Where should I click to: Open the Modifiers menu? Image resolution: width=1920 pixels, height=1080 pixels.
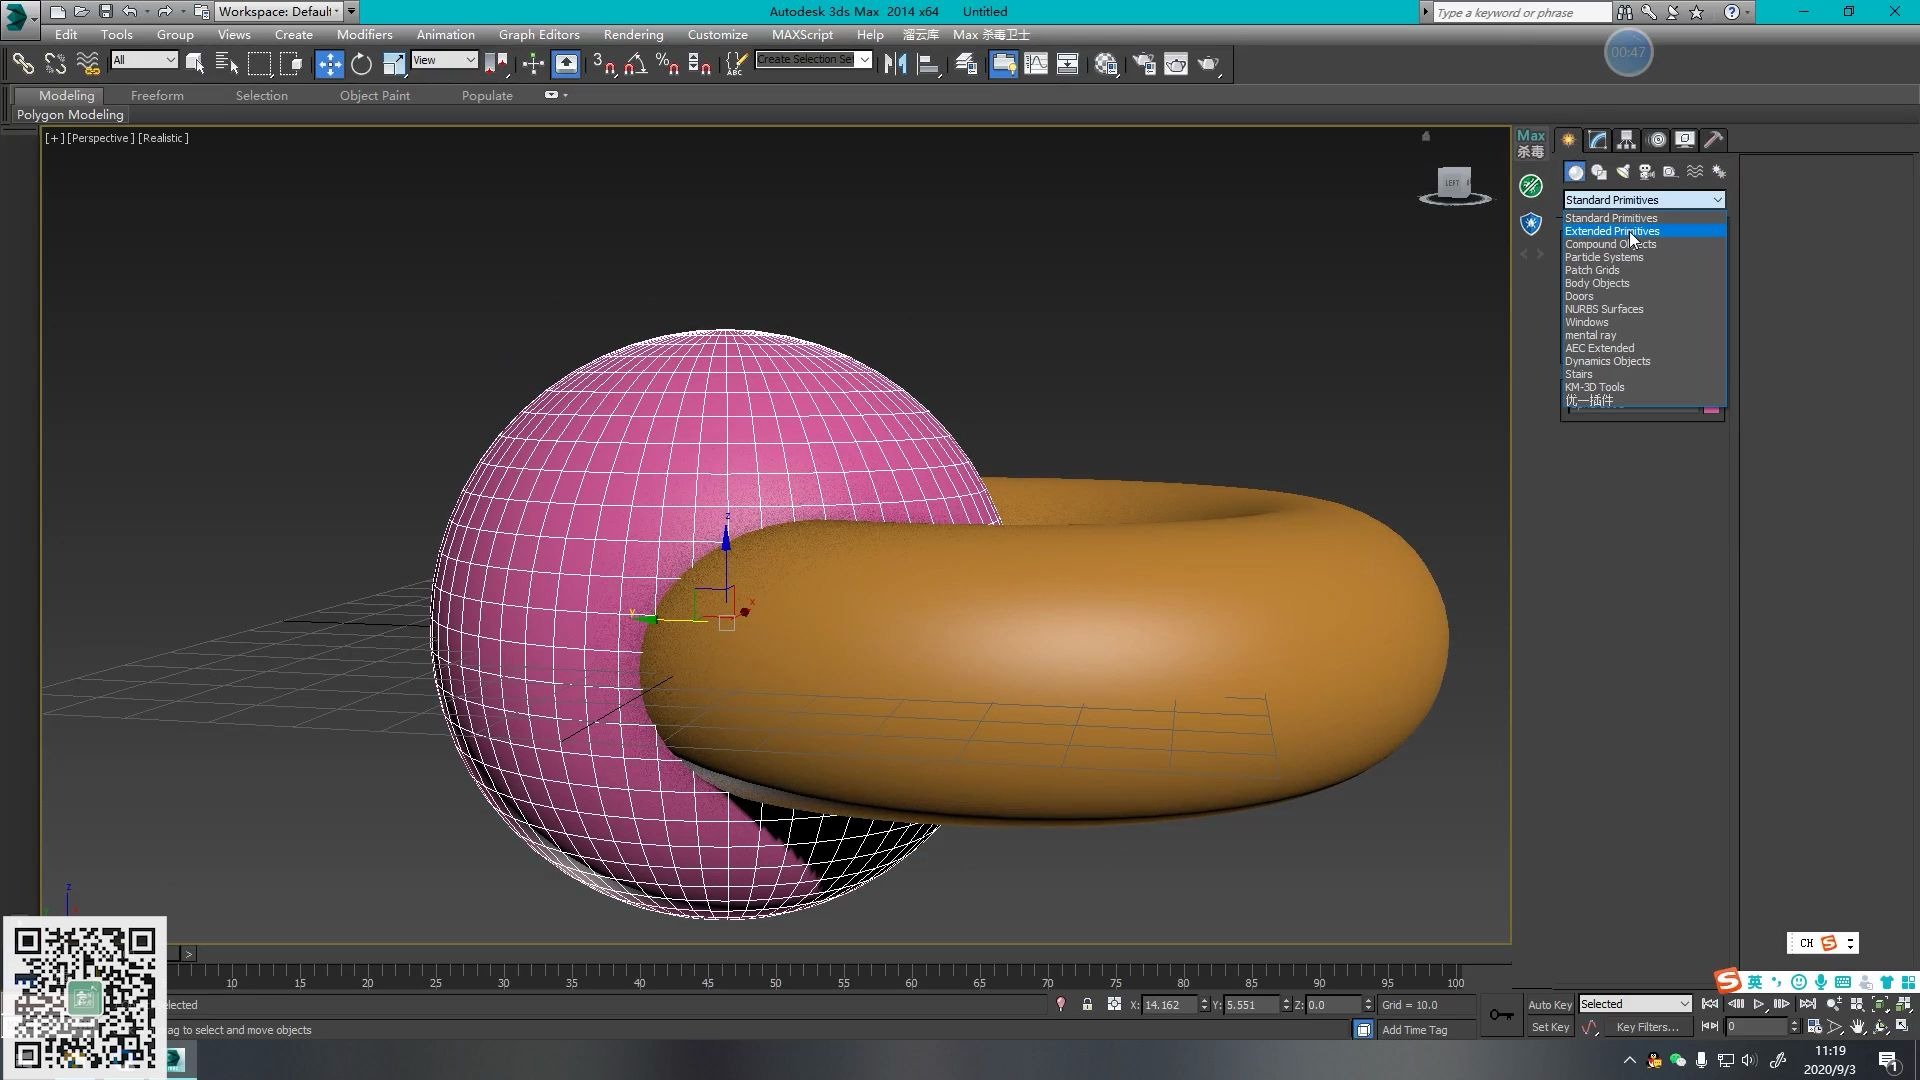click(364, 33)
